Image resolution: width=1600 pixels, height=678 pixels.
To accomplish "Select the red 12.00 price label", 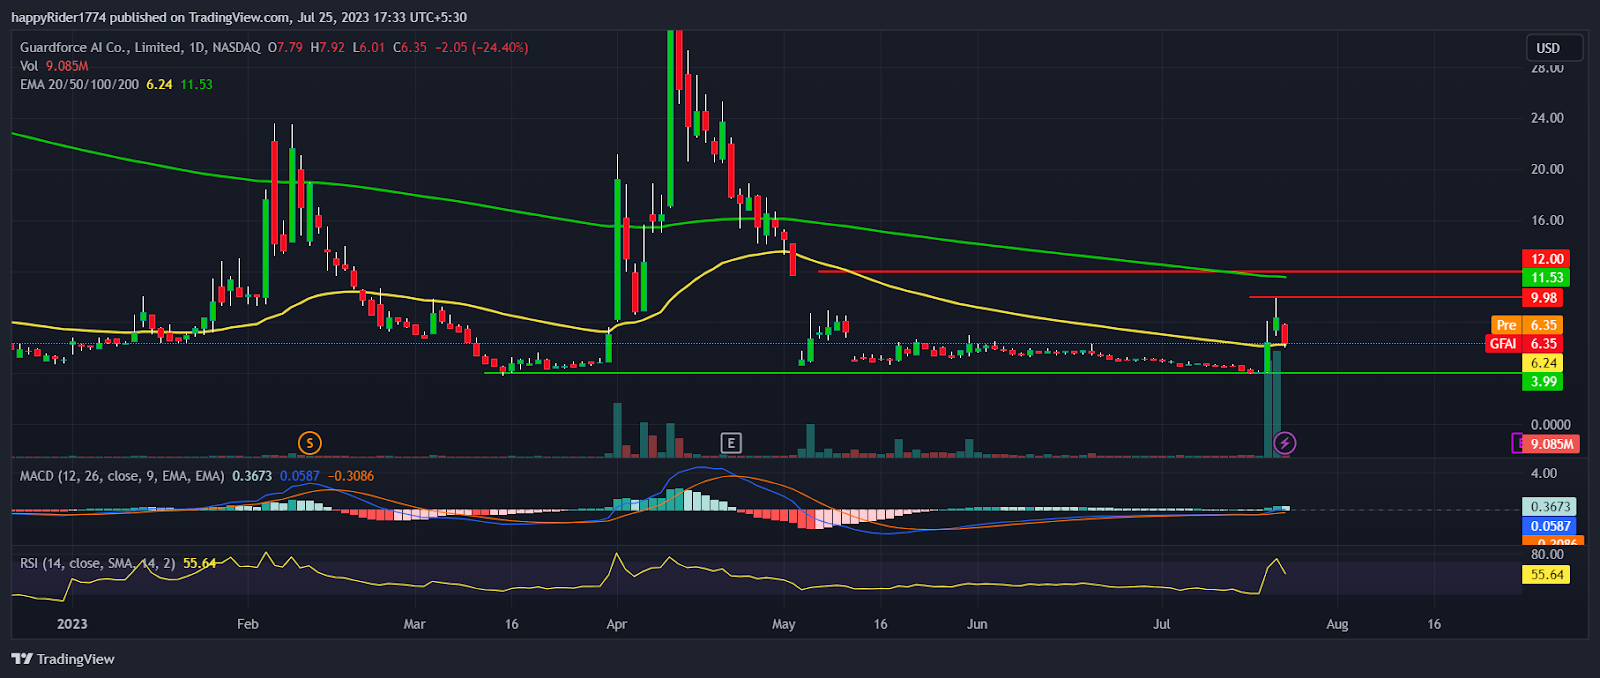I will 1545,259.
